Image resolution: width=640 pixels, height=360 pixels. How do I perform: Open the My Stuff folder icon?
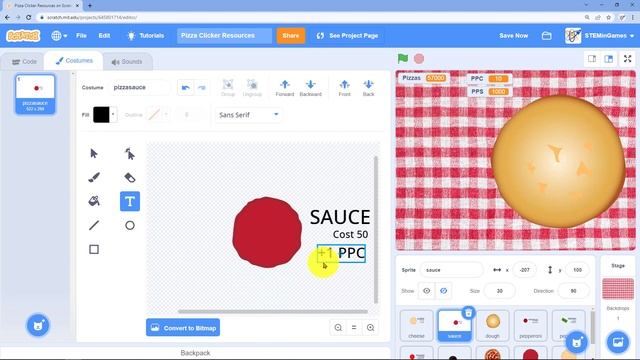tap(547, 36)
